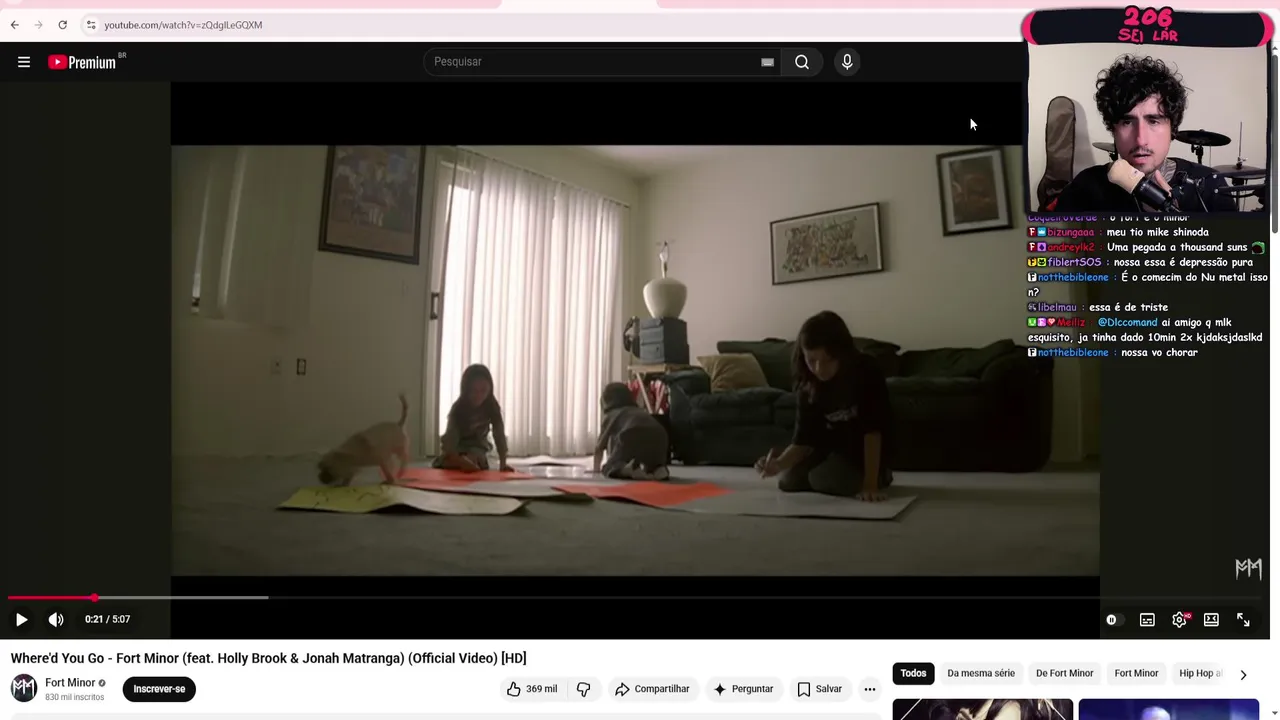1280x720 pixels.
Task: Click the 0:21 / 5:07 time display
Action: [x=108, y=619]
